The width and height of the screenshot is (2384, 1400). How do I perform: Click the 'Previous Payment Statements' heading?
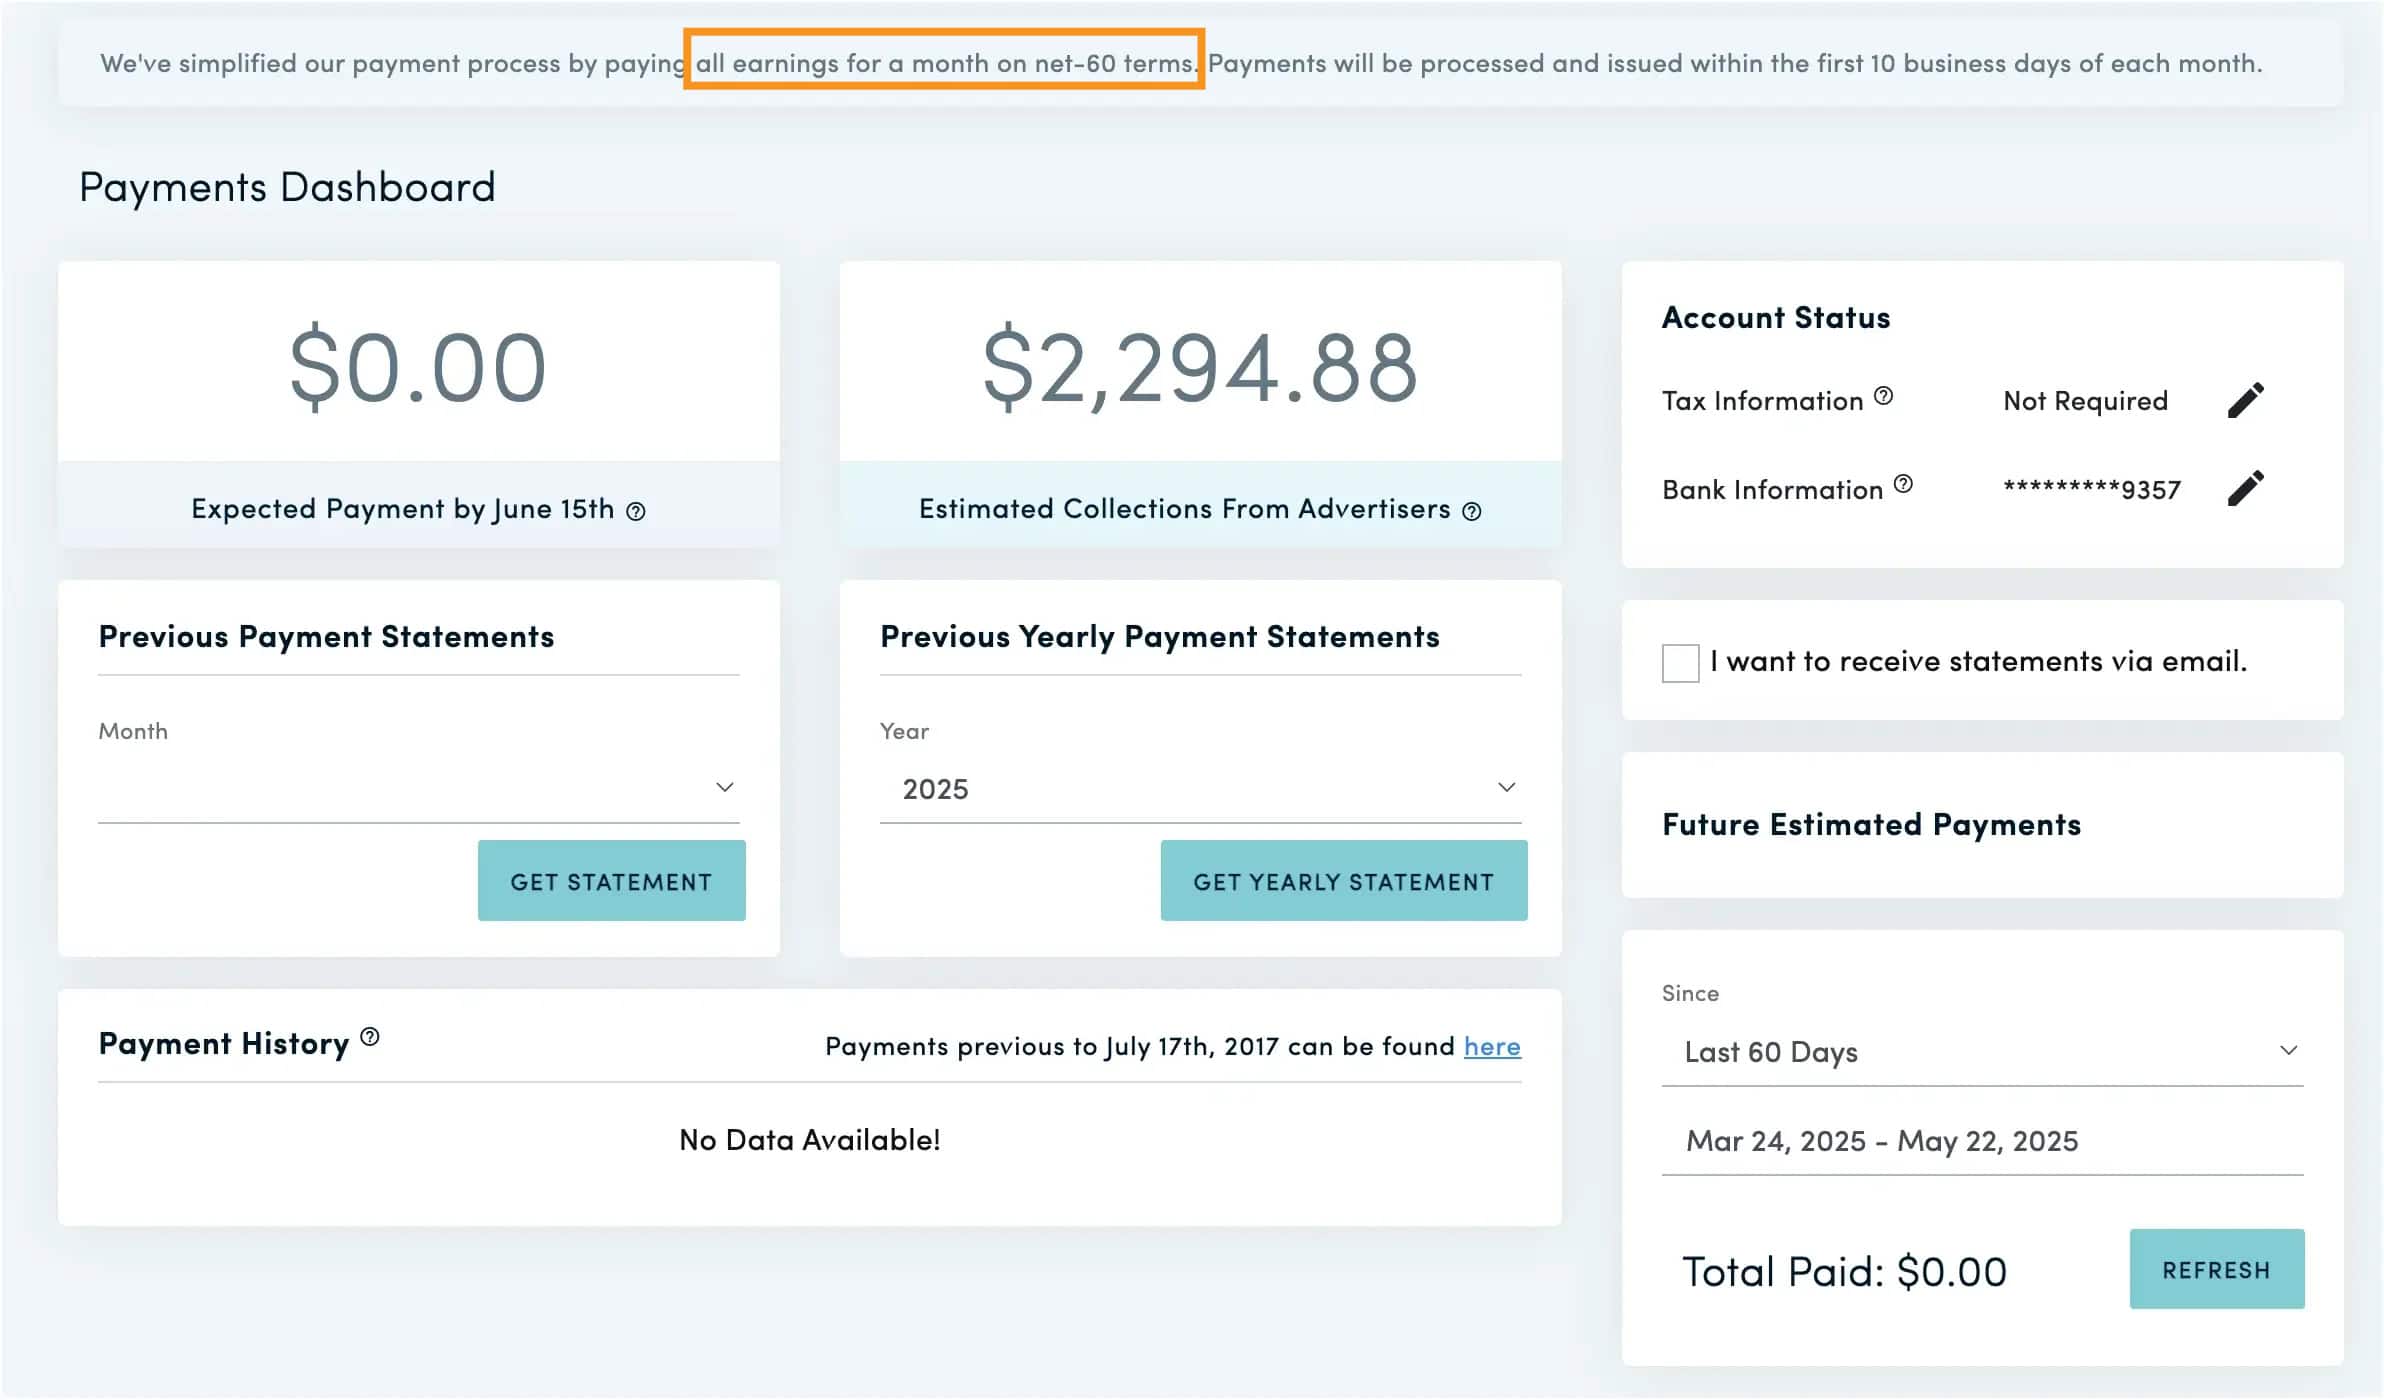pos(326,637)
